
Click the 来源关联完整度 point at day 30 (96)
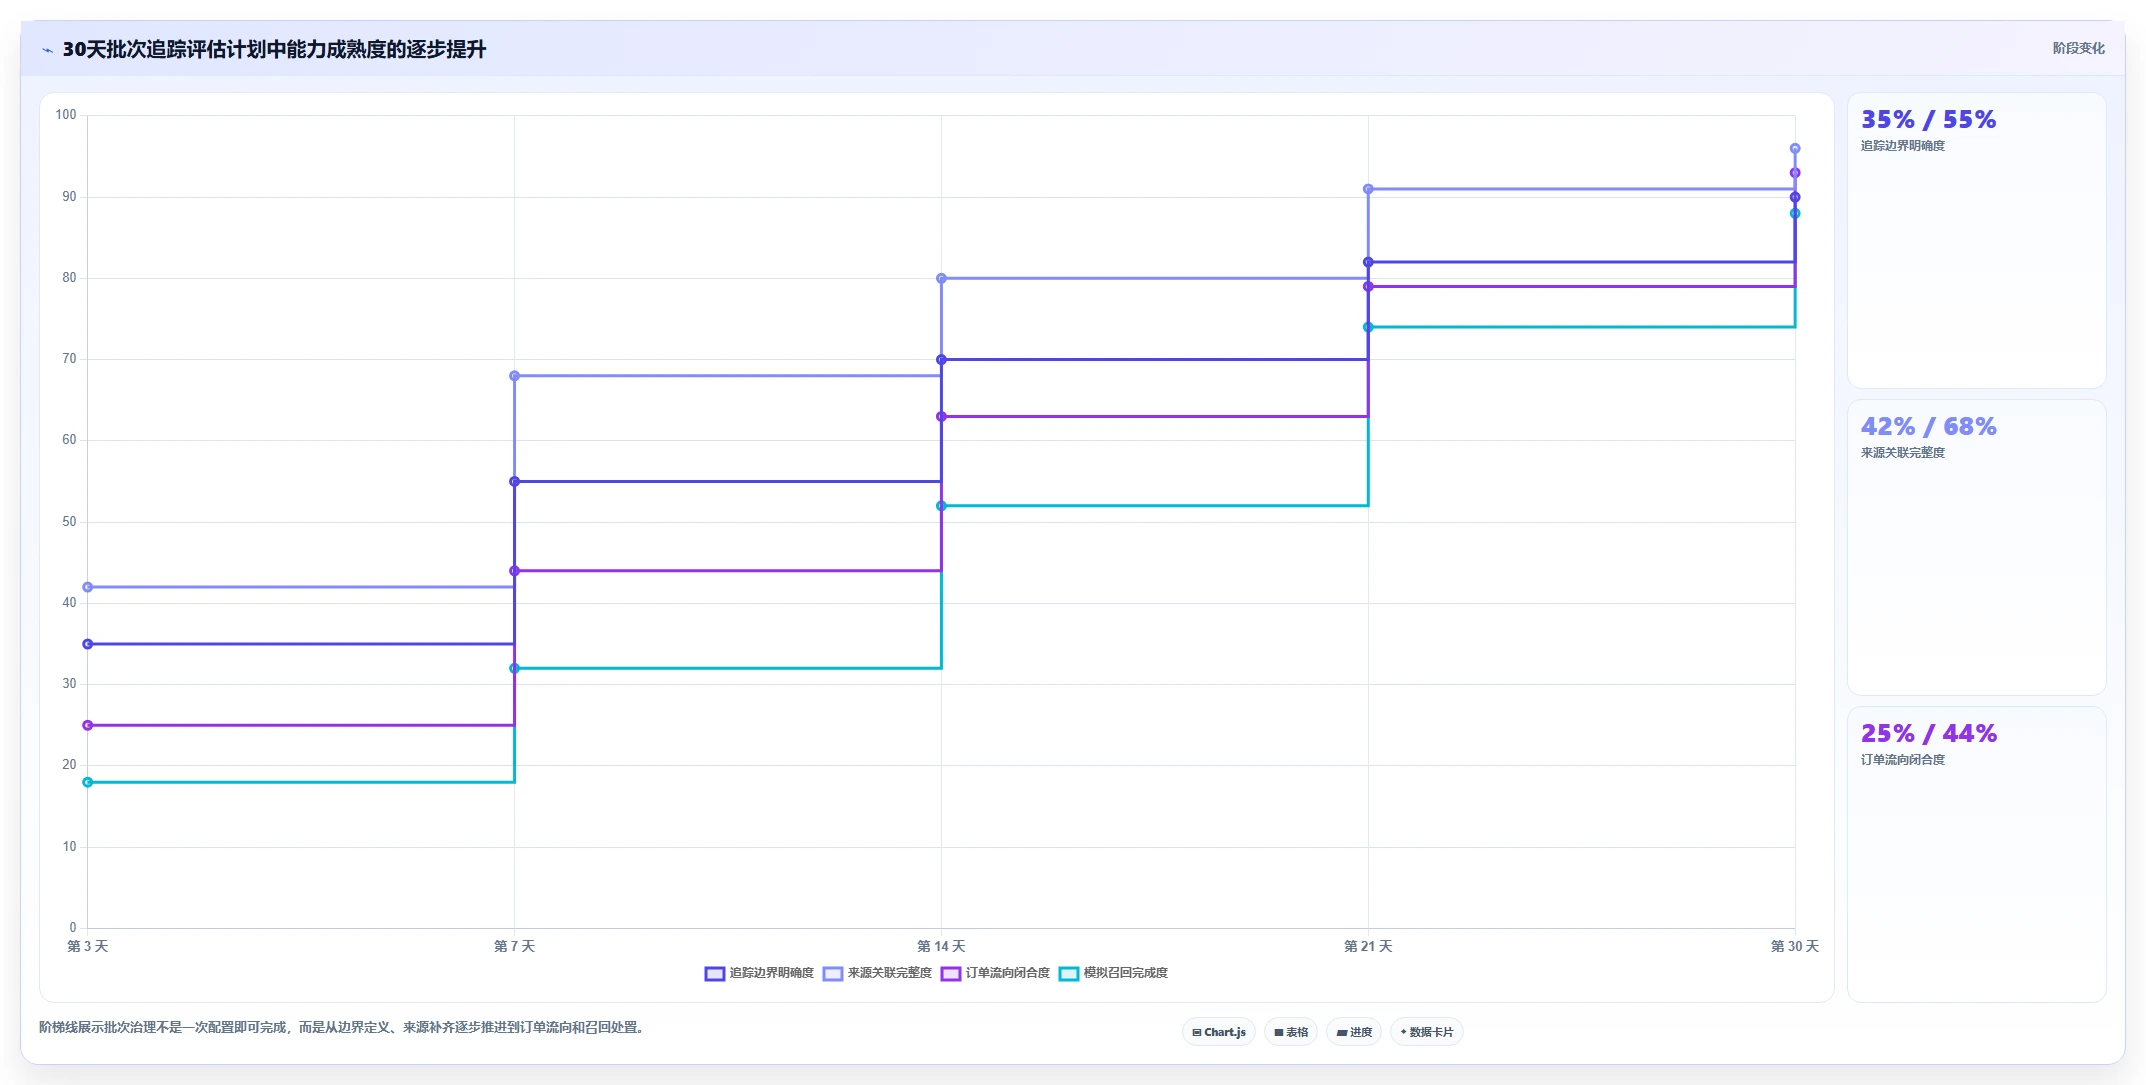pos(1795,148)
